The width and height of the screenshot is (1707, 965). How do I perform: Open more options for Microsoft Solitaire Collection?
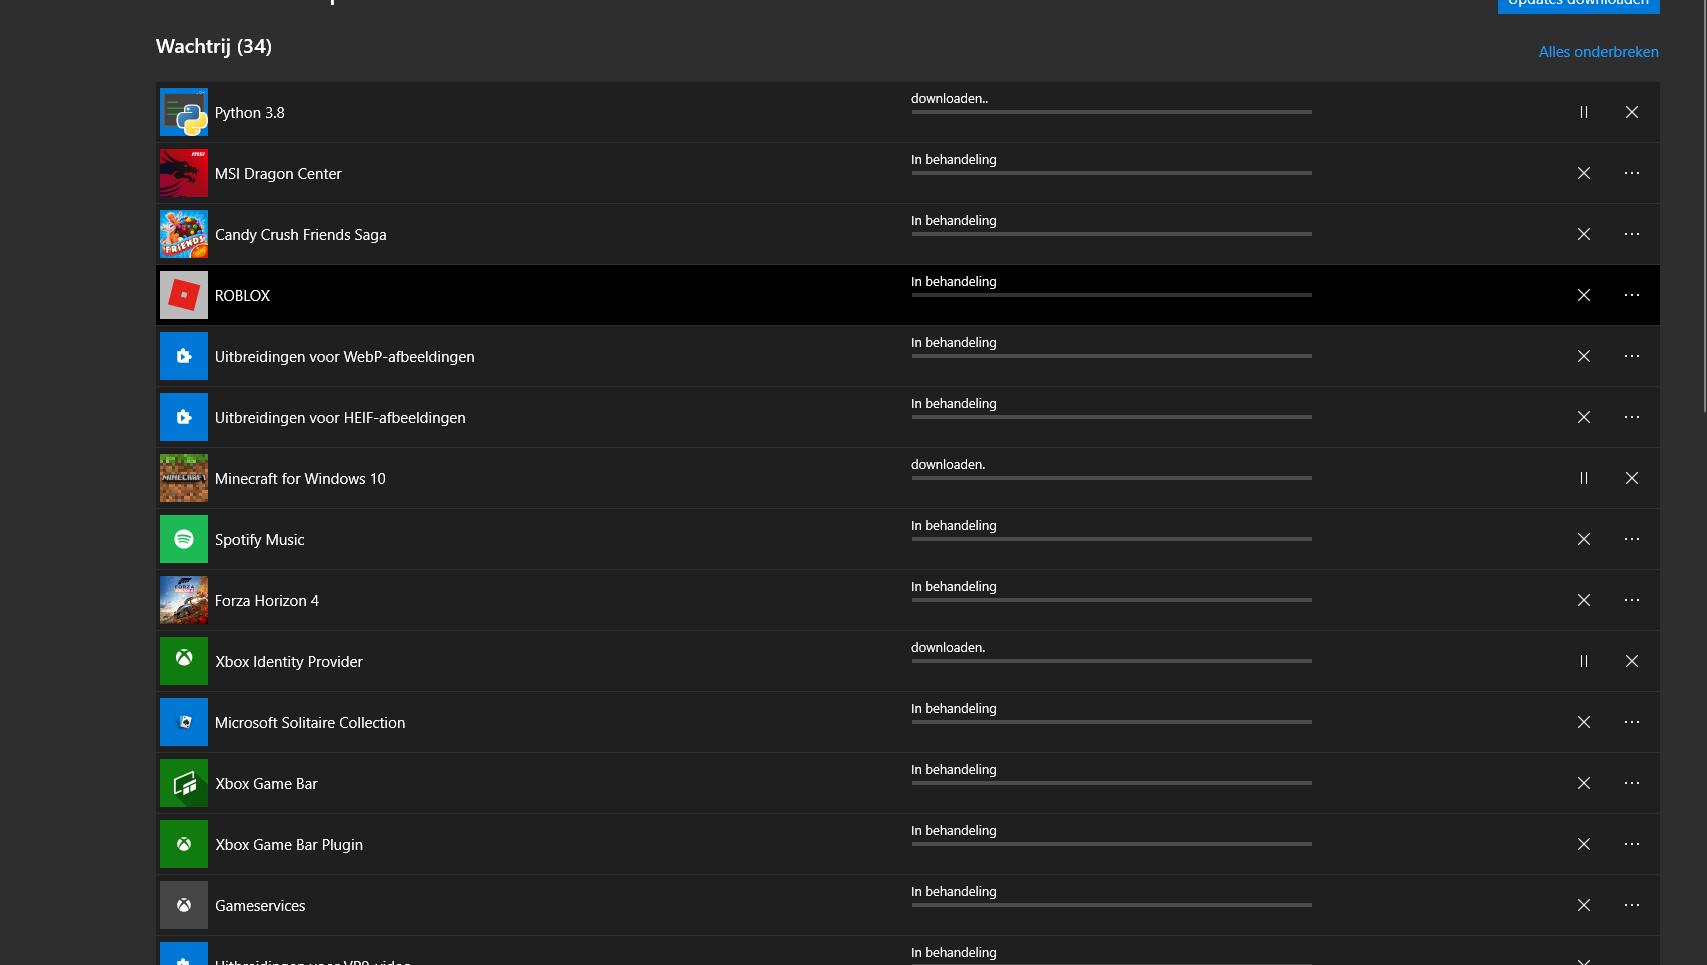[x=1632, y=722]
